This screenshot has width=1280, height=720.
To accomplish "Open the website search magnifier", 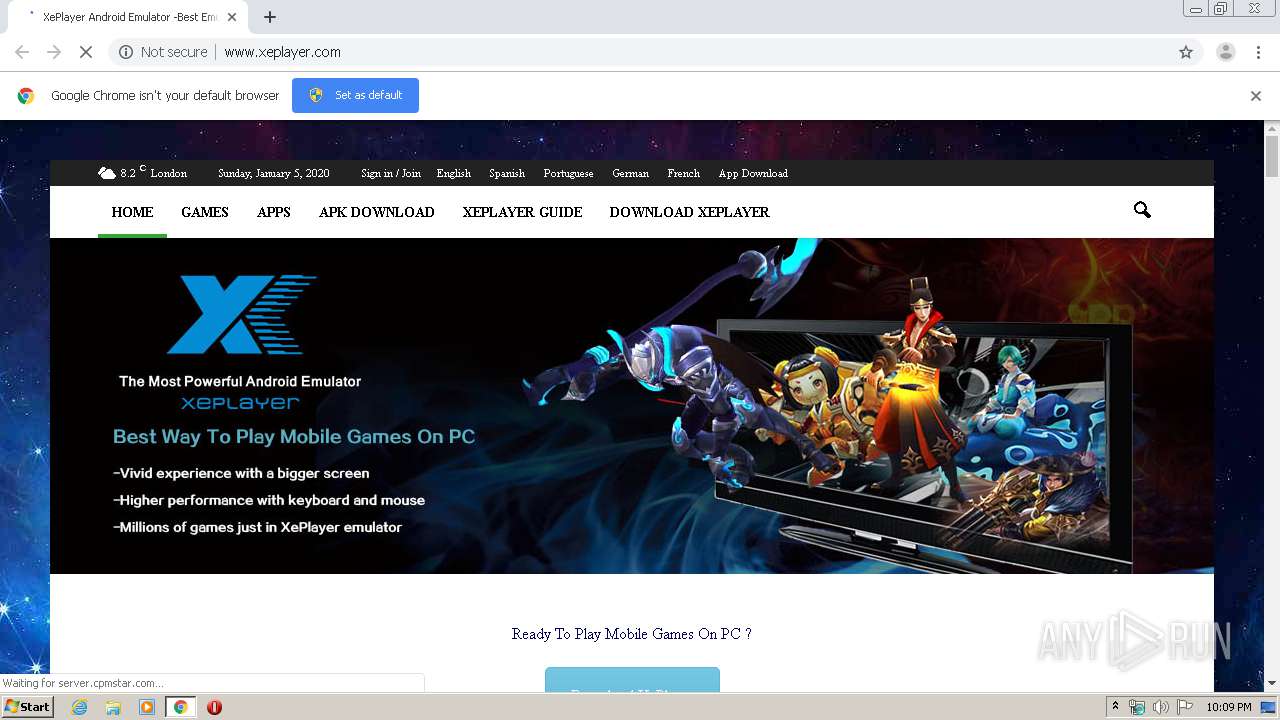I will pyautogui.click(x=1142, y=210).
